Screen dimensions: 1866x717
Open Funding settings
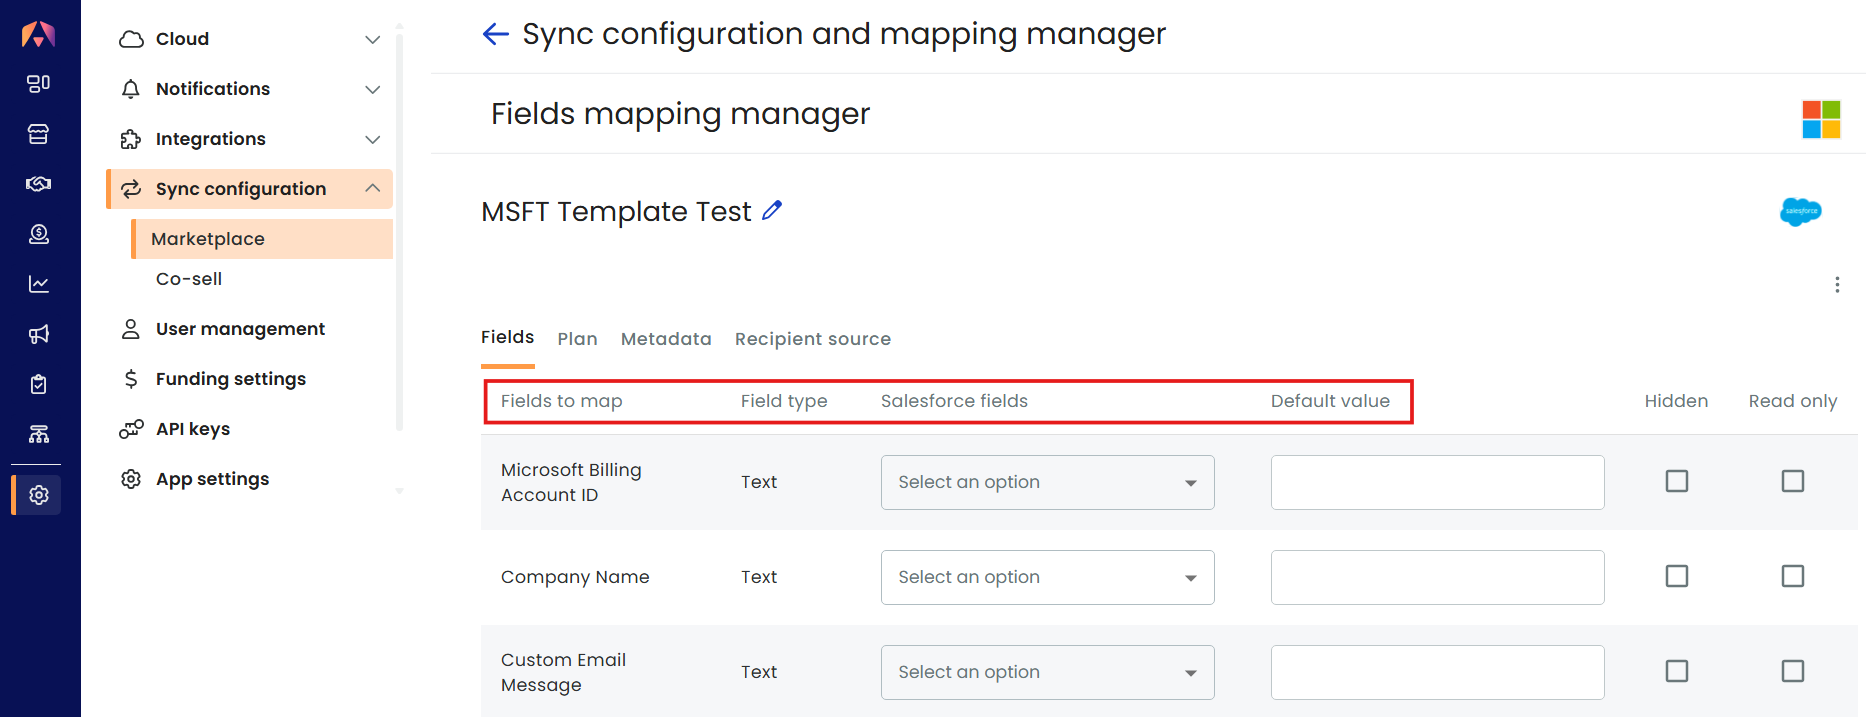click(231, 379)
